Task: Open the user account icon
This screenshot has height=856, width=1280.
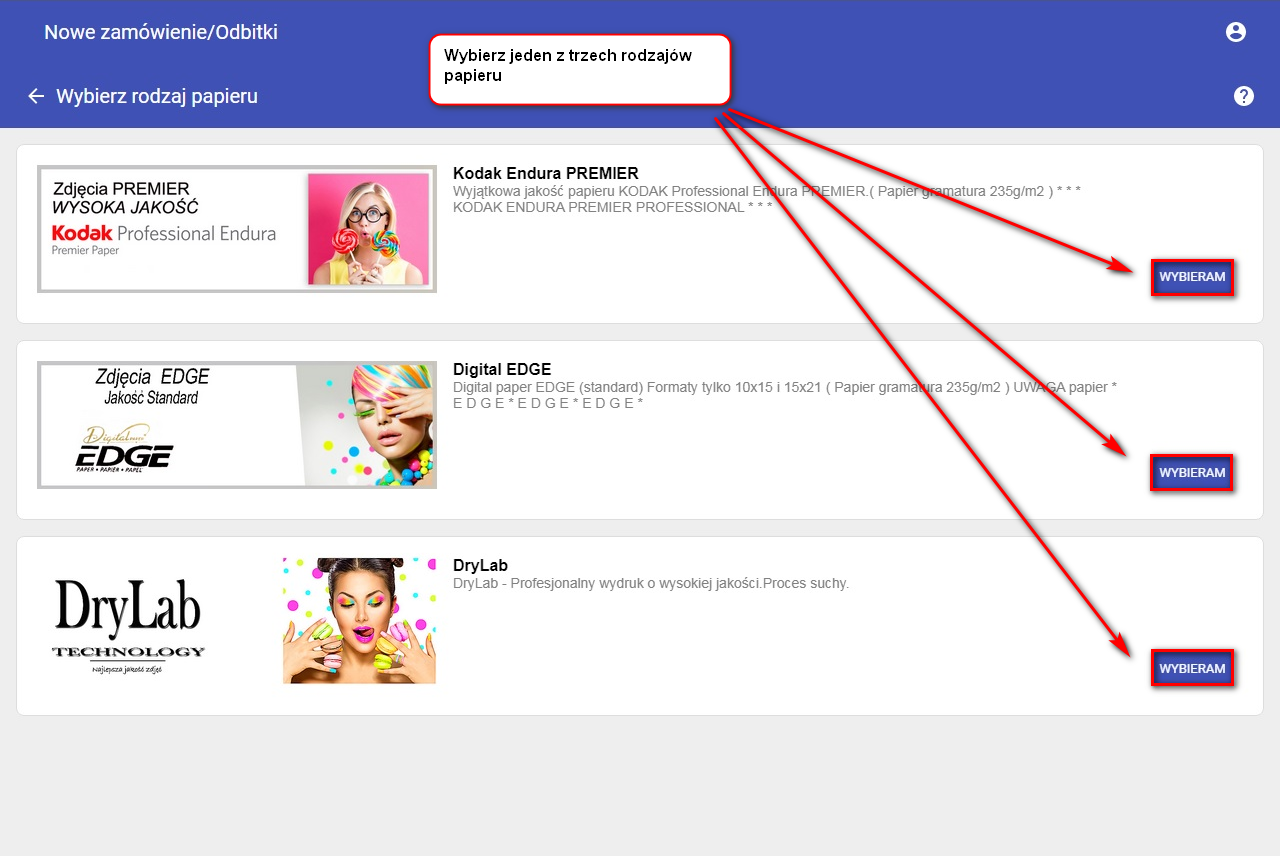Action: 1236,32
